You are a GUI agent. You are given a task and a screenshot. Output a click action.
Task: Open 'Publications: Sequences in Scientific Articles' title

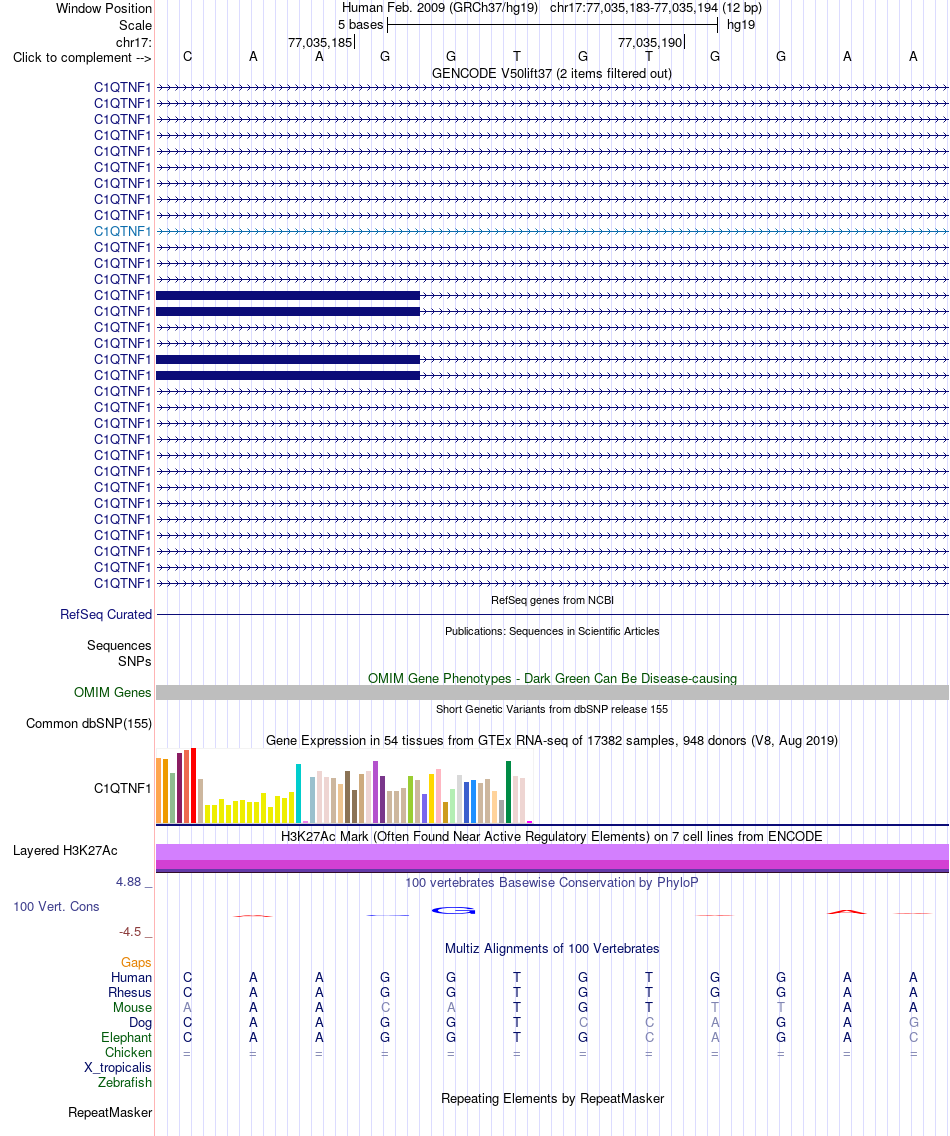pos(552,631)
